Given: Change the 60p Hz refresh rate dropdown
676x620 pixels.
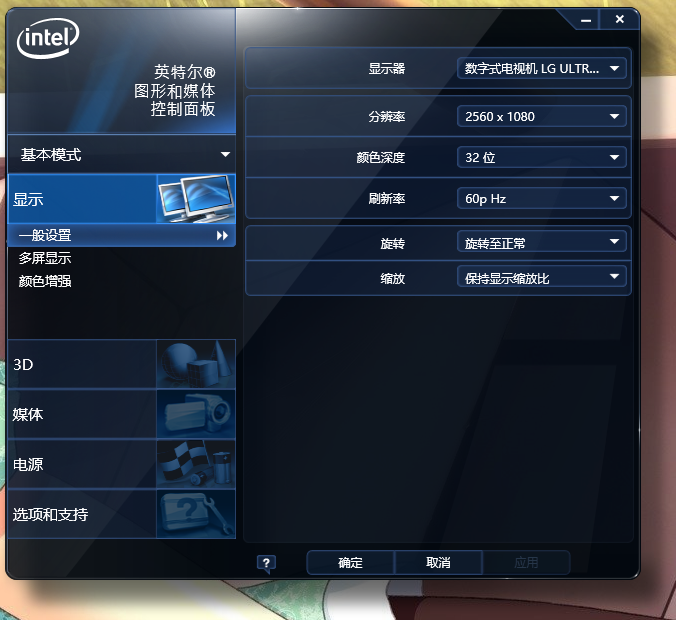Looking at the screenshot, I should 541,198.
